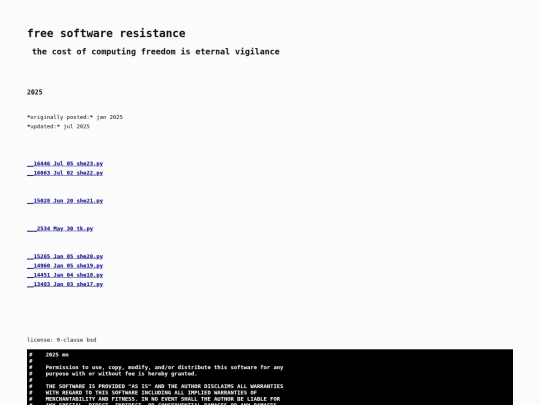Open the she21.py Jun 20 link

pyautogui.click(x=65, y=201)
